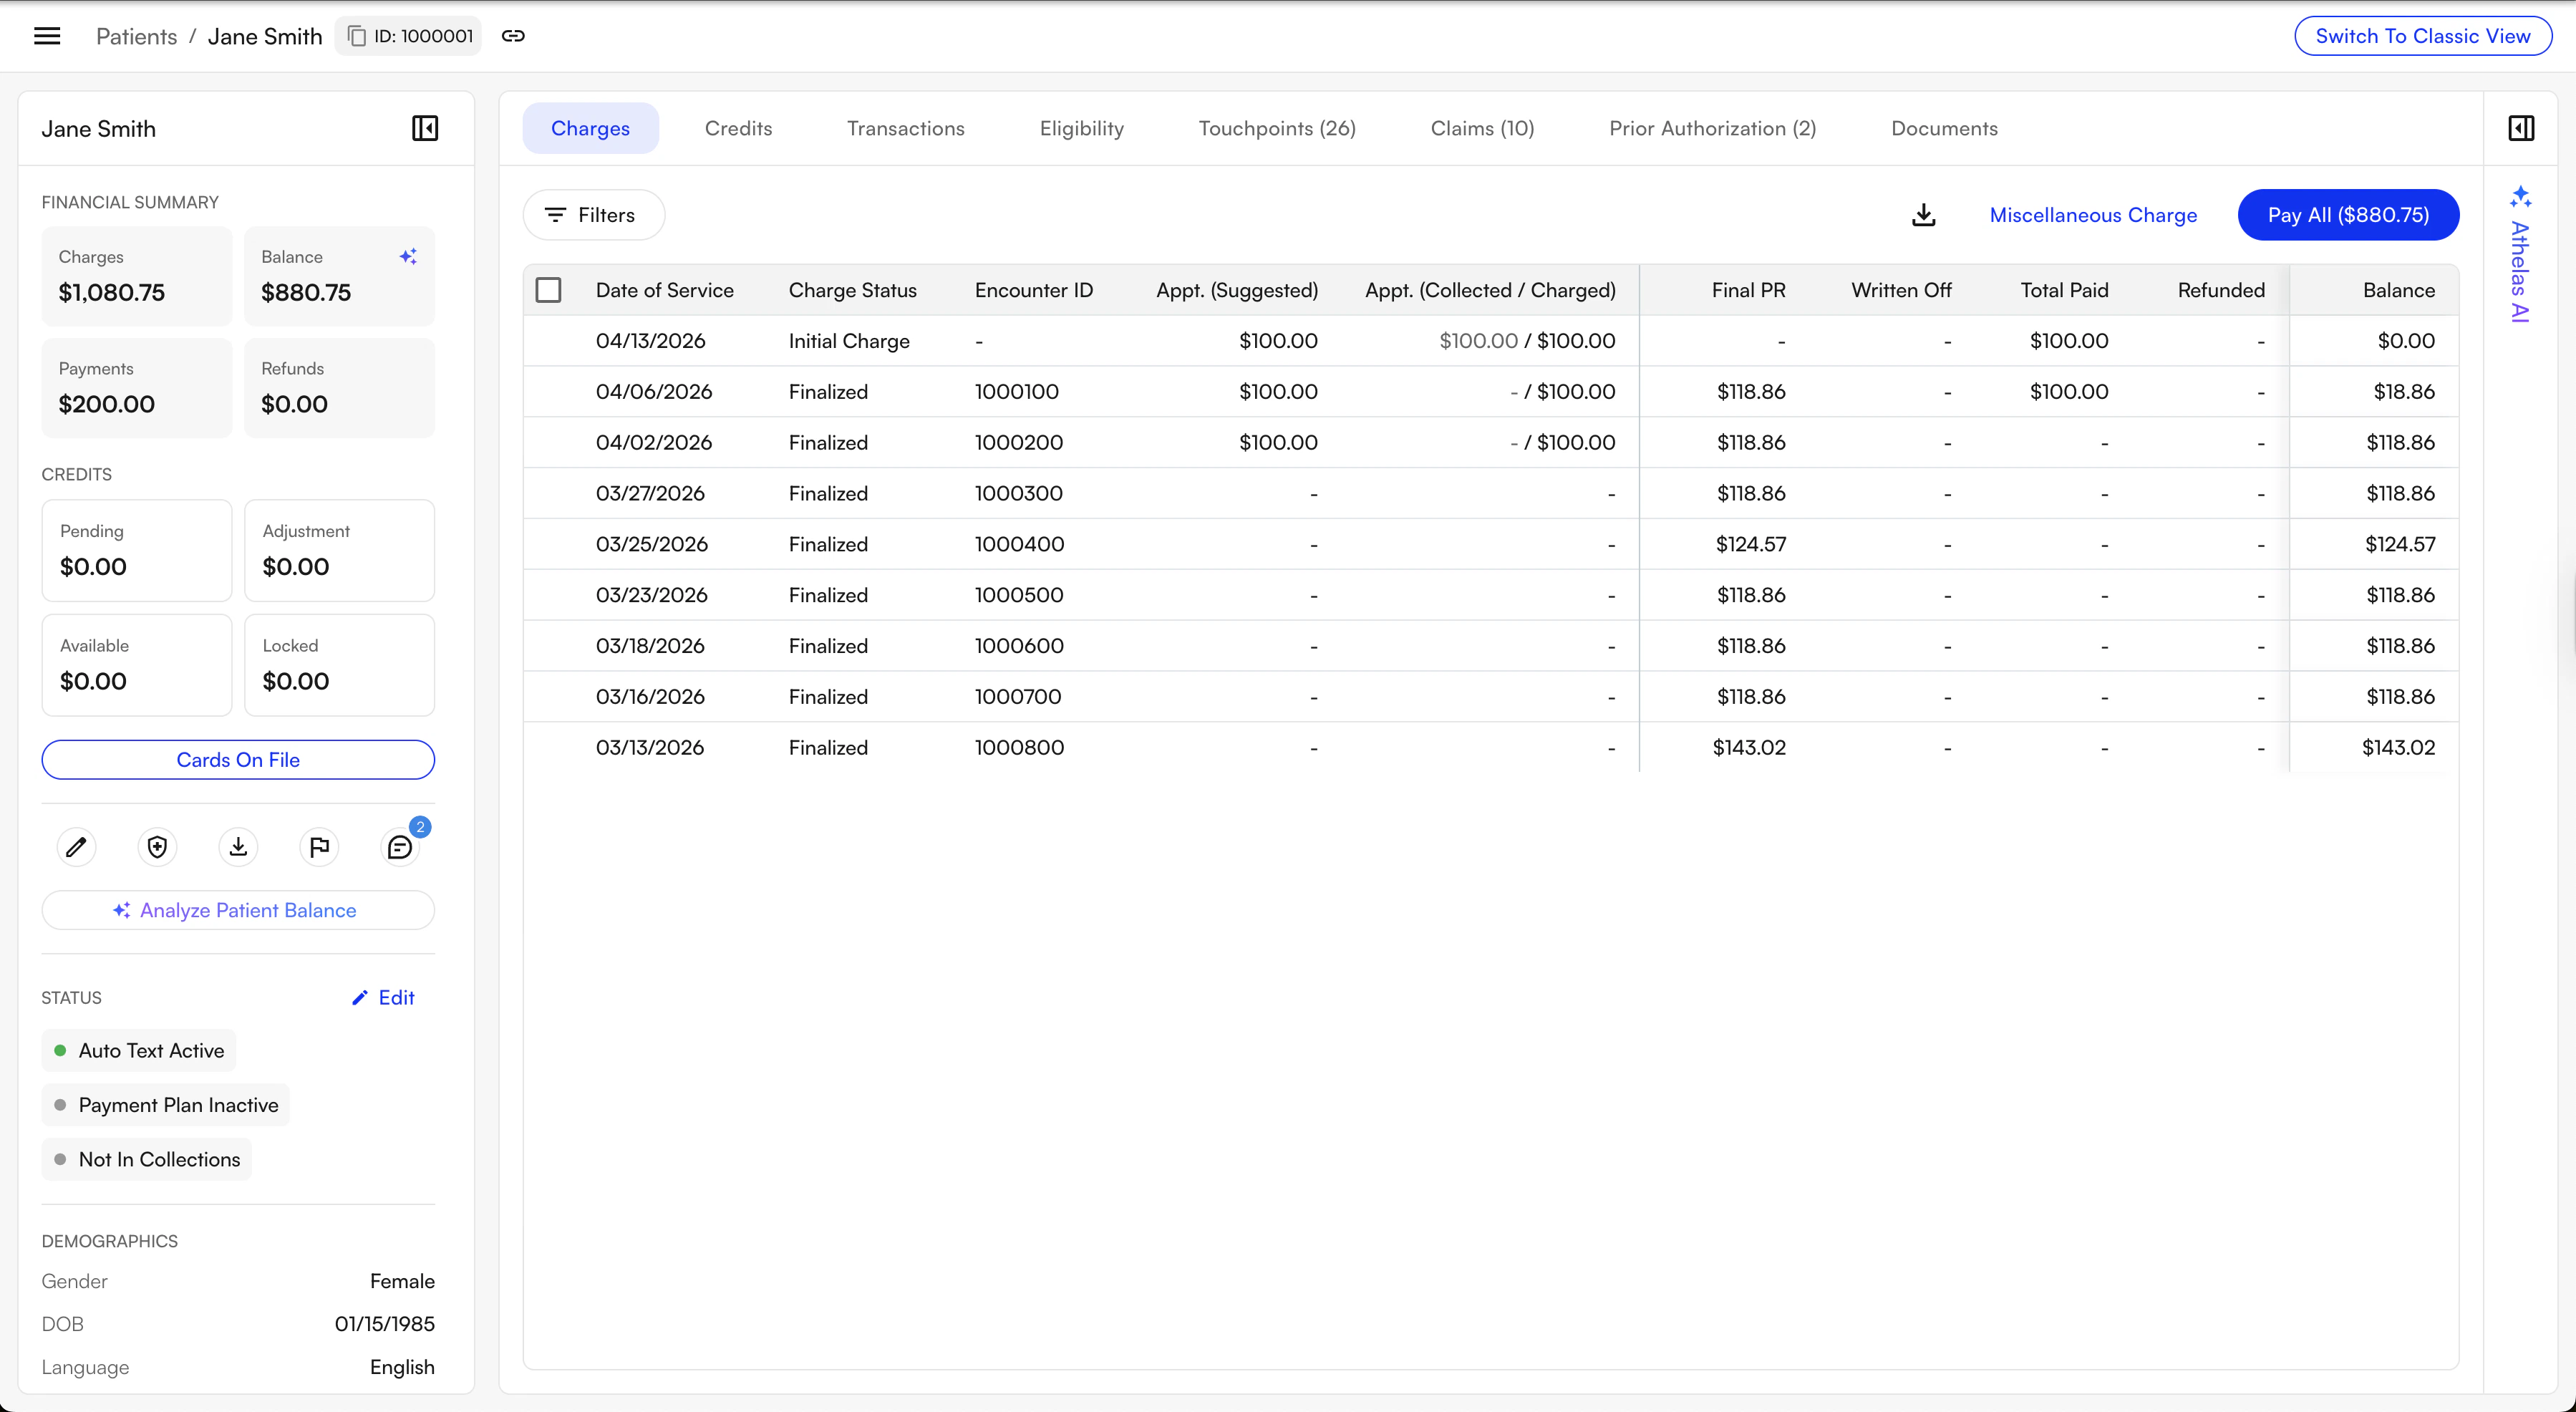Copy the patient profile link
This screenshot has height=1412, width=2576.
[513, 35]
